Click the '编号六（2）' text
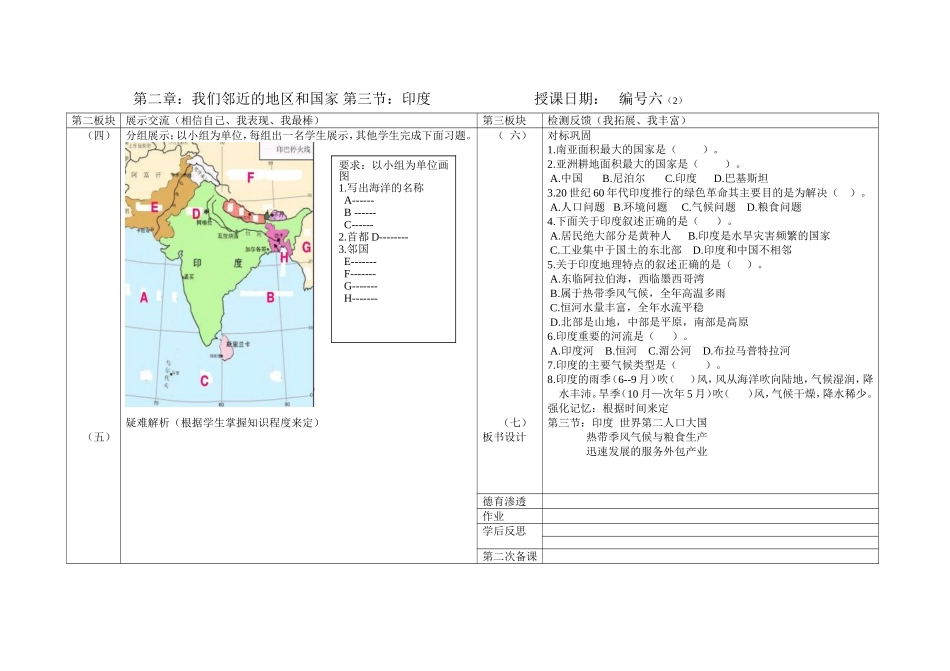Viewport: 950px width, 671px height. click(x=651, y=99)
